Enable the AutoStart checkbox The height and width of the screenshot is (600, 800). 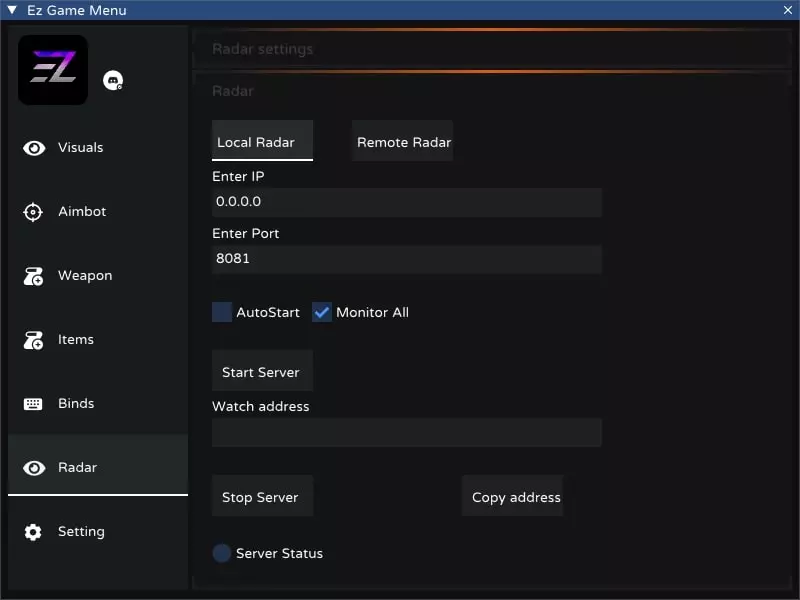pos(222,312)
